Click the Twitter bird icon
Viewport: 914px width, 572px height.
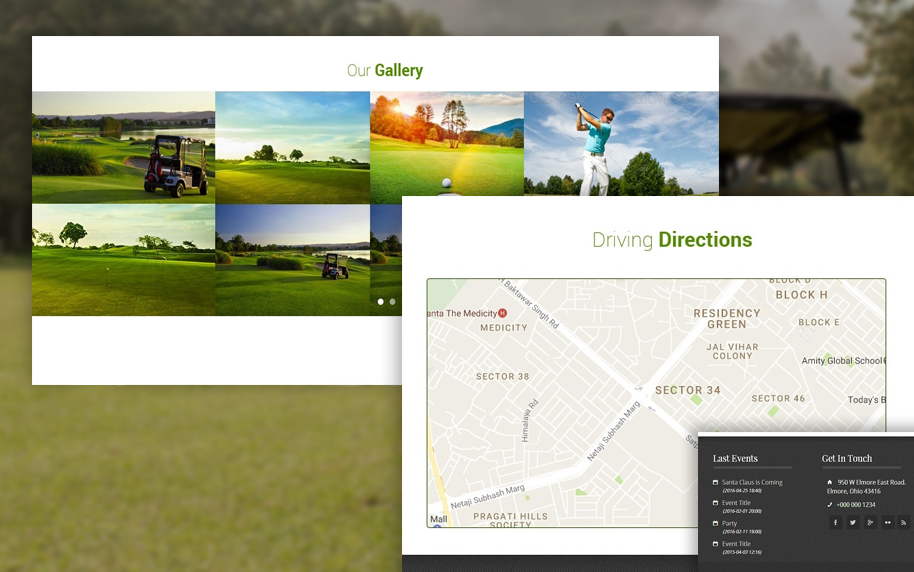pos(853,522)
